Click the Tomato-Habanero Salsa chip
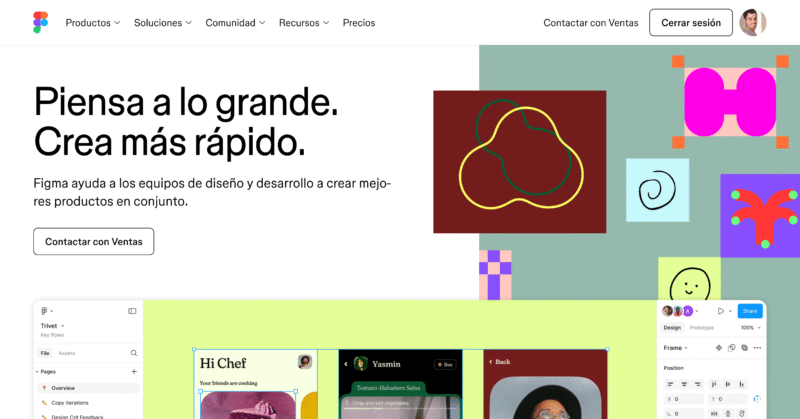 389,388
